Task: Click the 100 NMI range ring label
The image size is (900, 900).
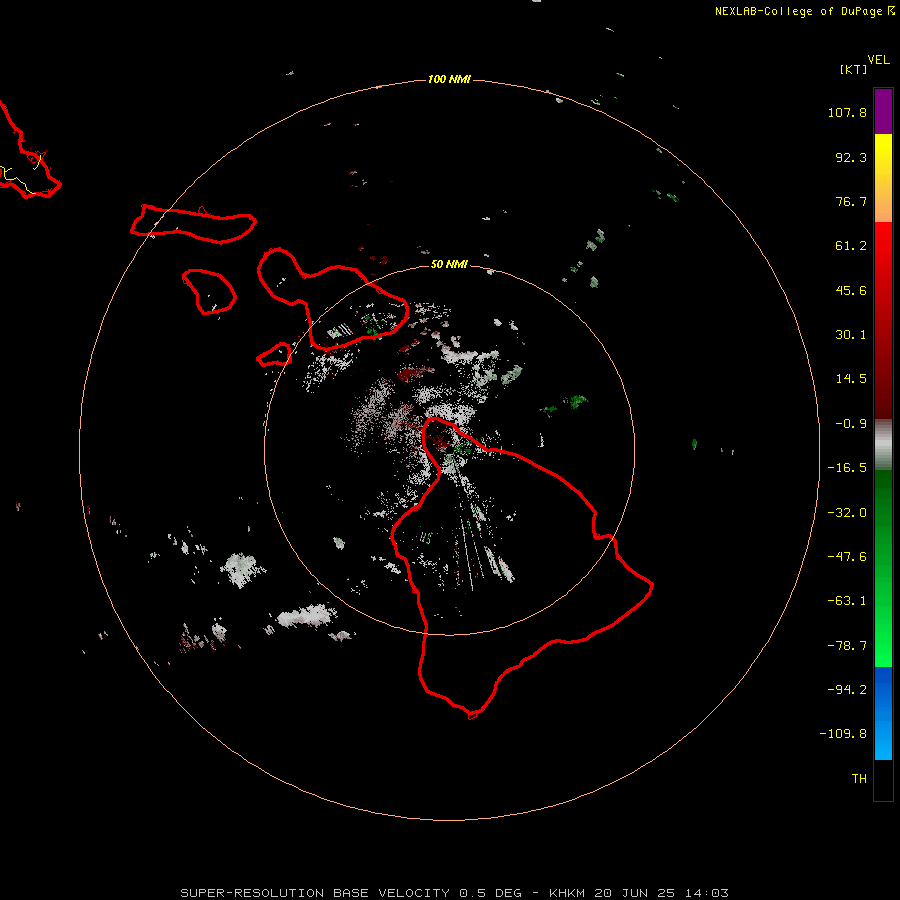Action: click(449, 79)
